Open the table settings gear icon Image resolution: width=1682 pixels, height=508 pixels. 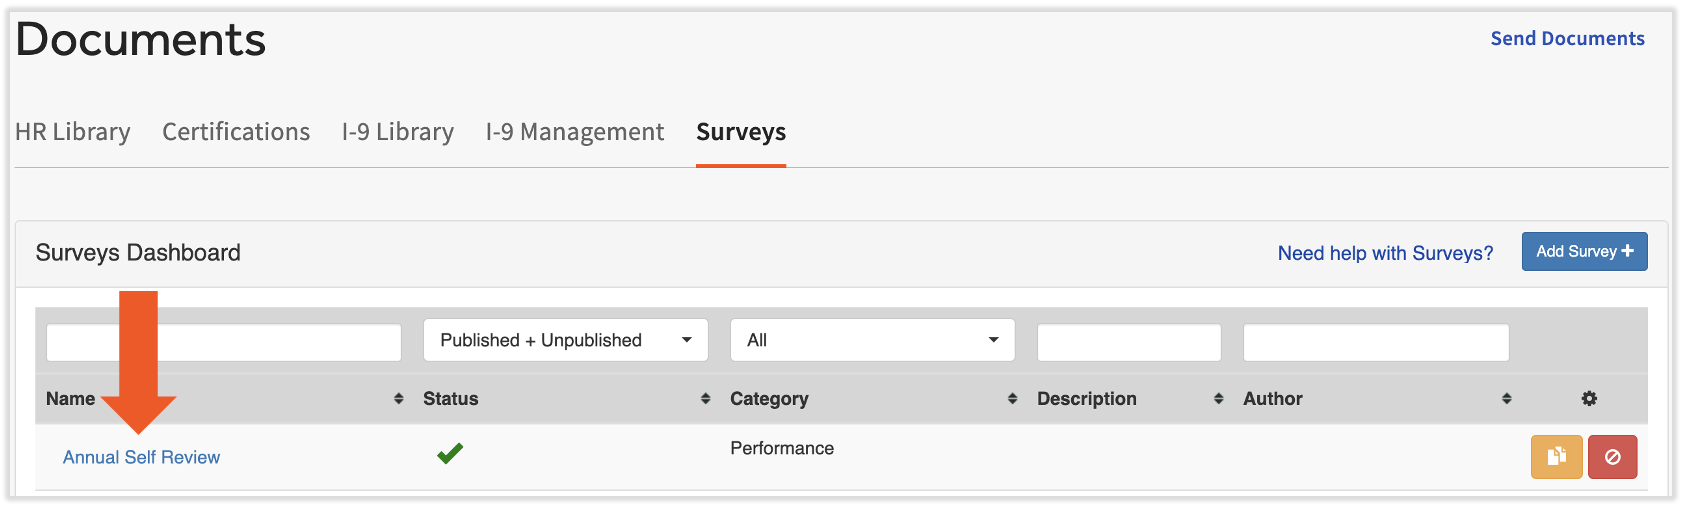click(1588, 399)
